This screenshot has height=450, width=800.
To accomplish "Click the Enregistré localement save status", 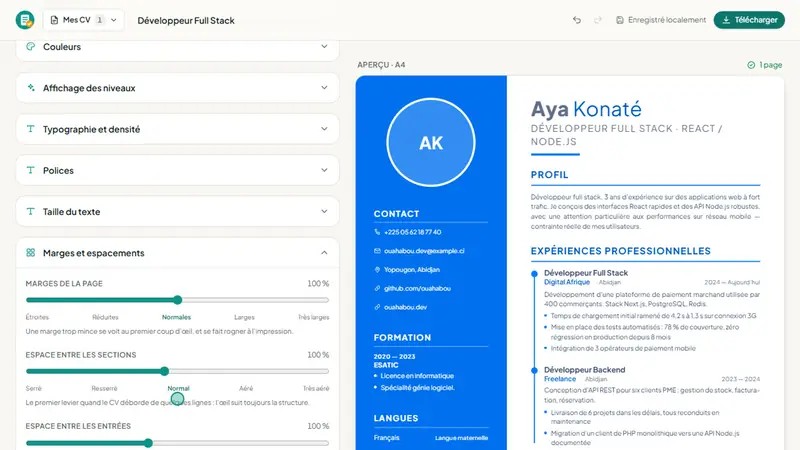I will click(x=661, y=20).
